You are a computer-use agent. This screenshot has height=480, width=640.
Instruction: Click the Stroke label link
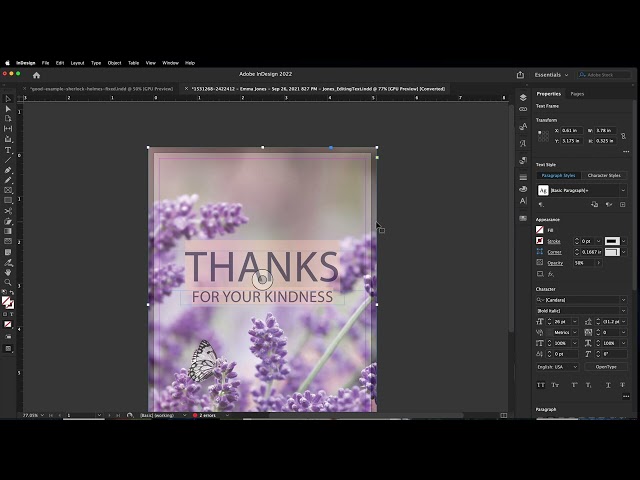(554, 241)
